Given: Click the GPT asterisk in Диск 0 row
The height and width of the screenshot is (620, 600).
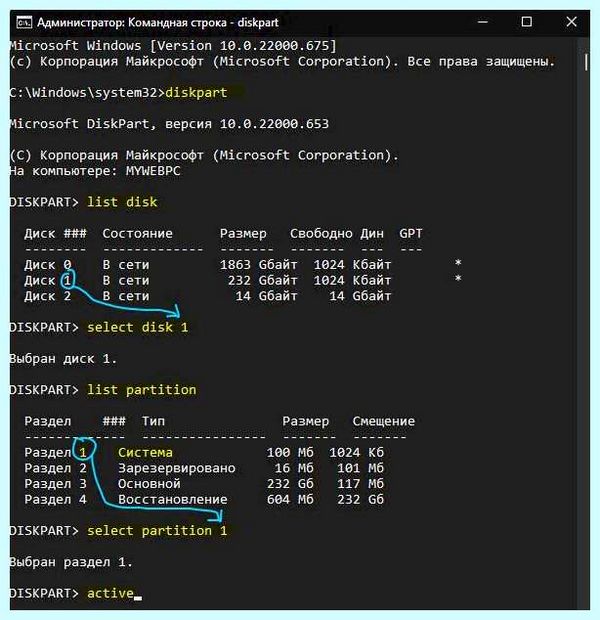Looking at the screenshot, I should pos(458,263).
